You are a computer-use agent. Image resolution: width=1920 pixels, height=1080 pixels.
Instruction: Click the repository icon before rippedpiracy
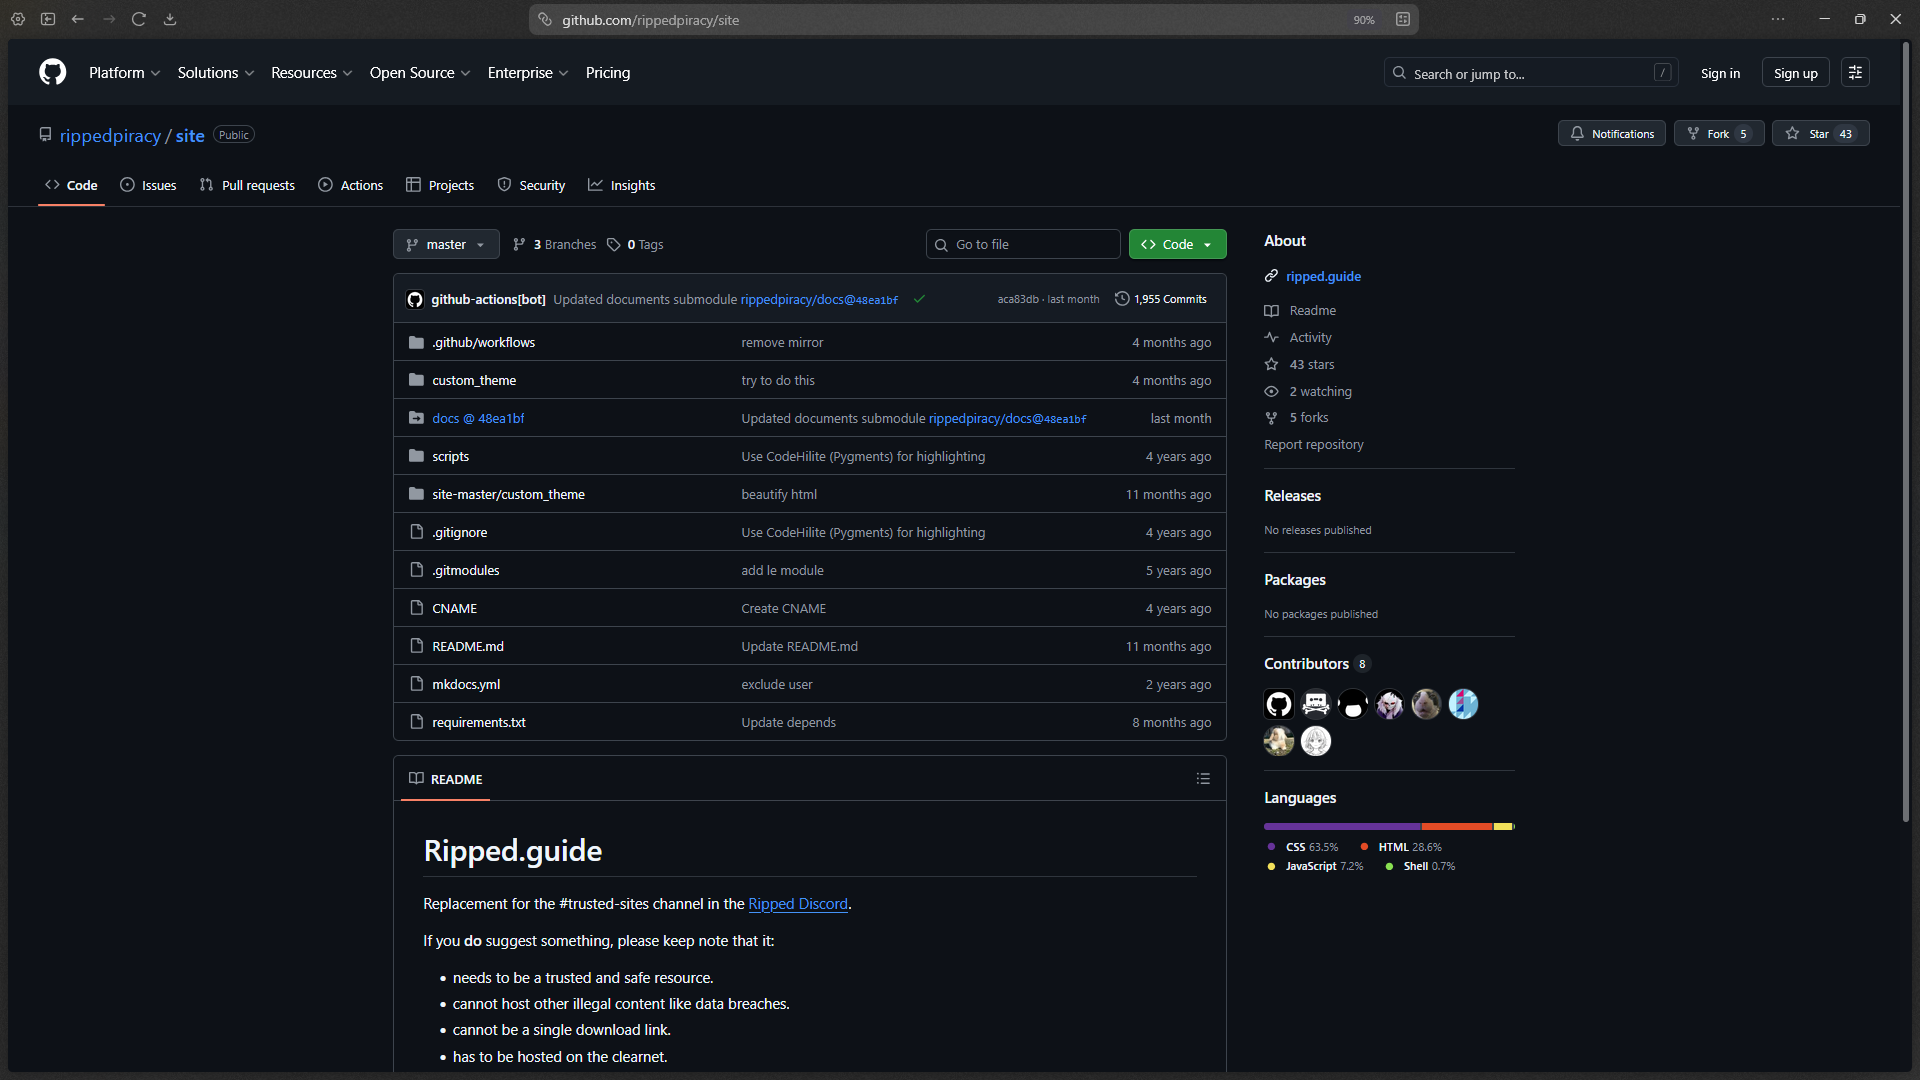45,135
